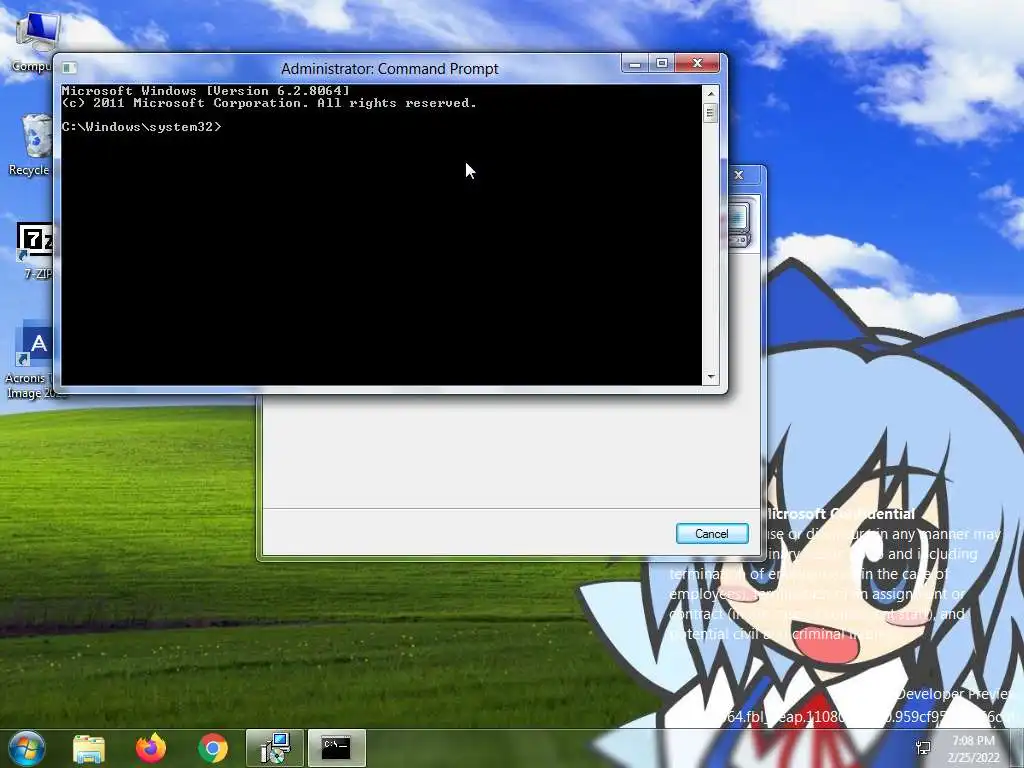Click the Command Prompt system menu icon
This screenshot has height=768, width=1024.
pos(69,68)
